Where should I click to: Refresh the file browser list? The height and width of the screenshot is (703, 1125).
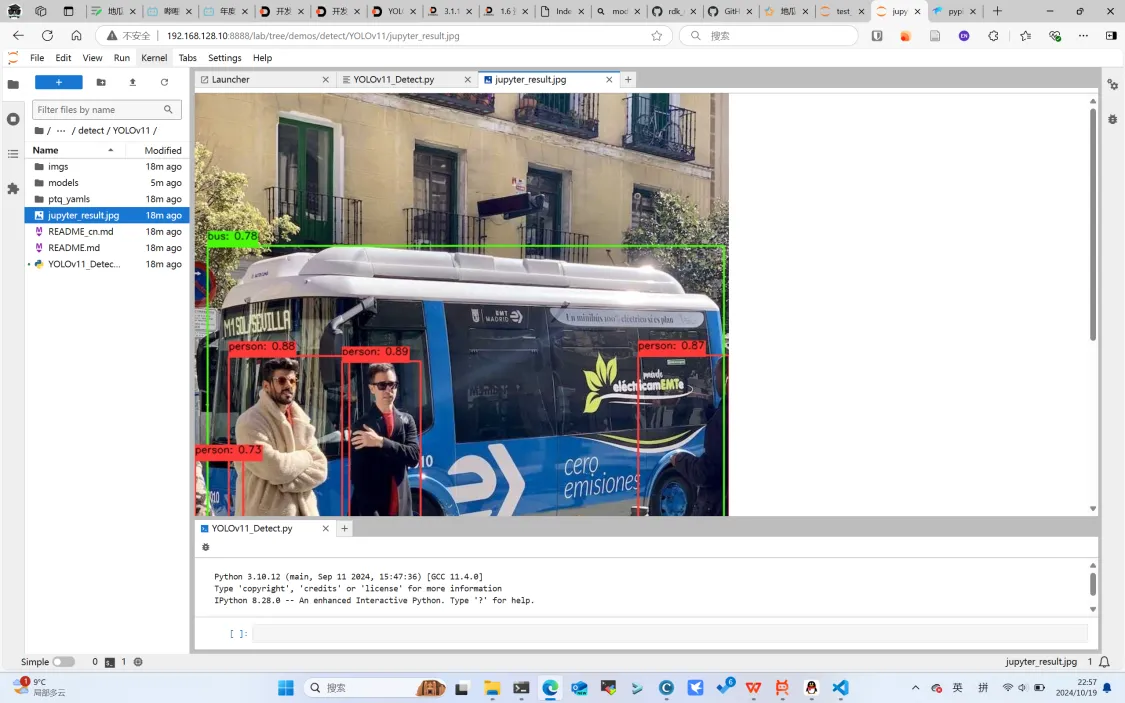[x=164, y=82]
